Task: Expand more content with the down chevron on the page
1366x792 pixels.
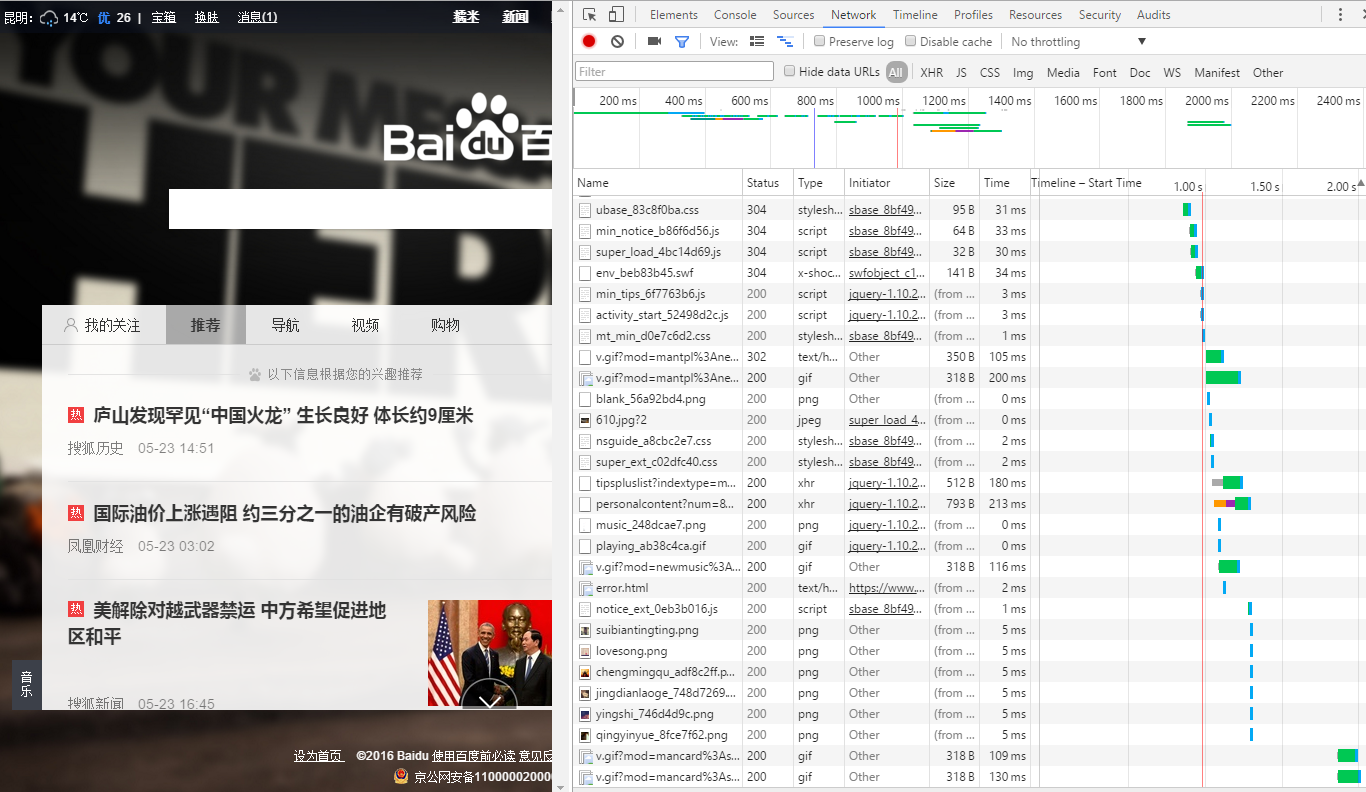Action: (x=490, y=700)
